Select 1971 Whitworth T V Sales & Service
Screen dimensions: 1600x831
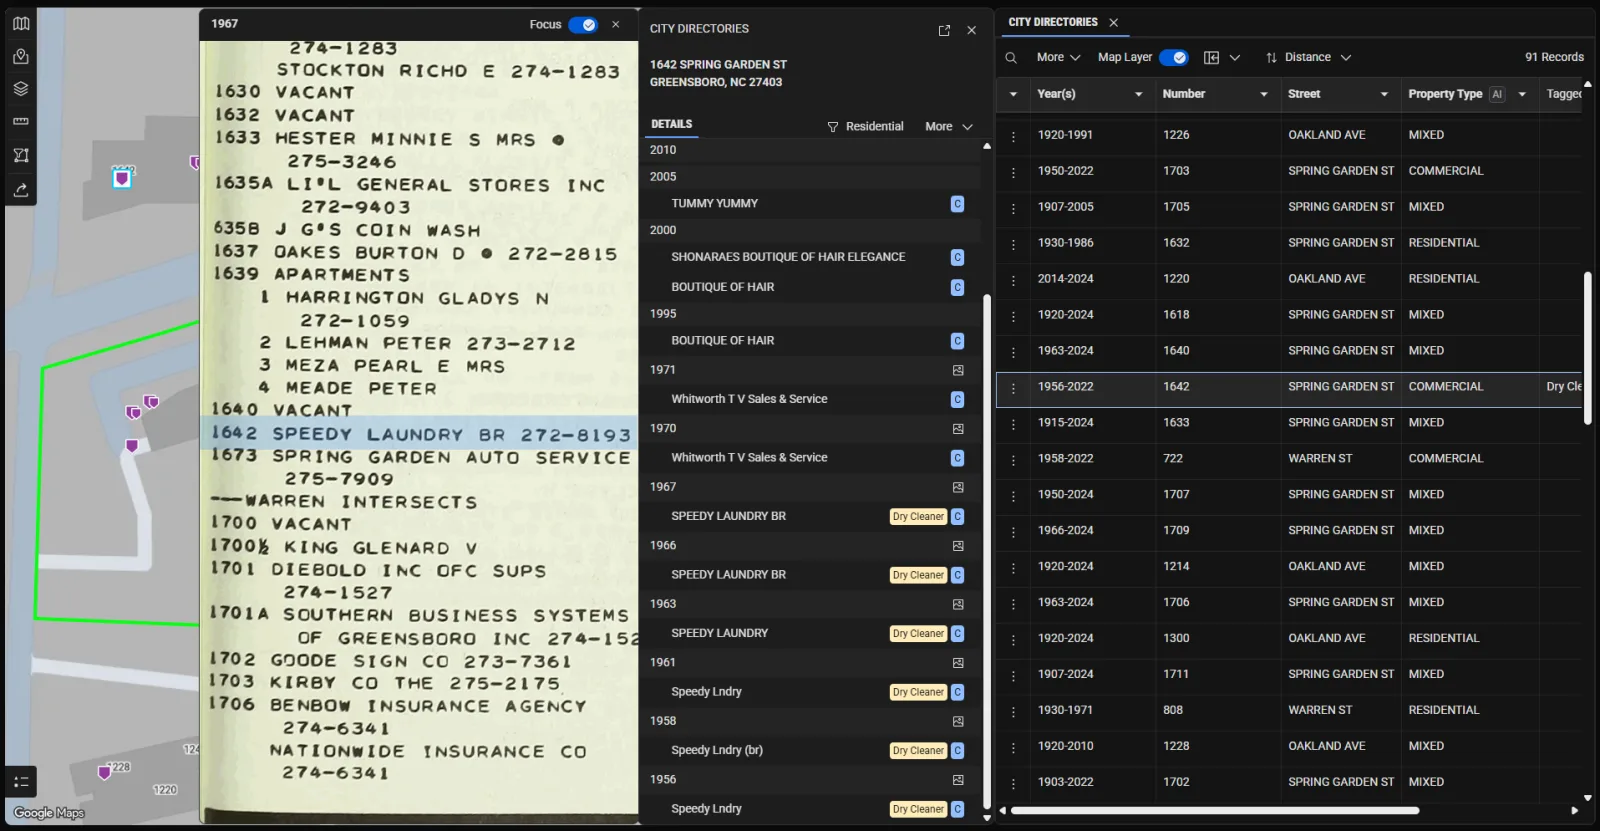(749, 399)
